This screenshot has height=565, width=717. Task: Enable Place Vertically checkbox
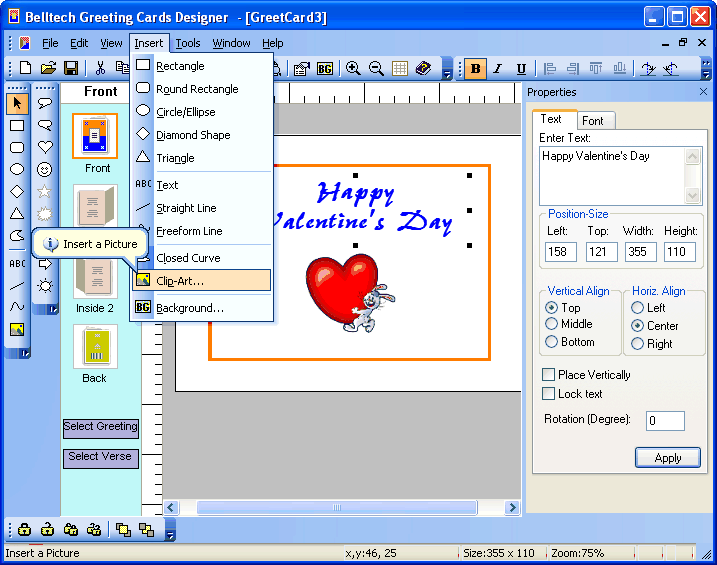(x=548, y=375)
